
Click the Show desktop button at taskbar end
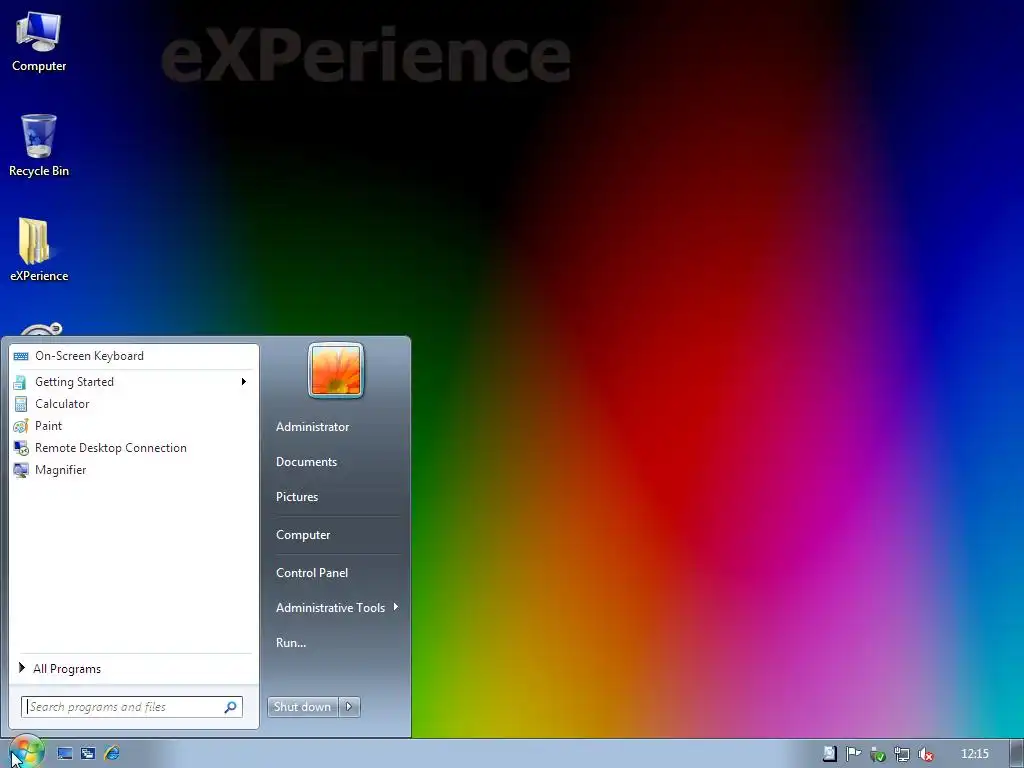tap(1016, 754)
